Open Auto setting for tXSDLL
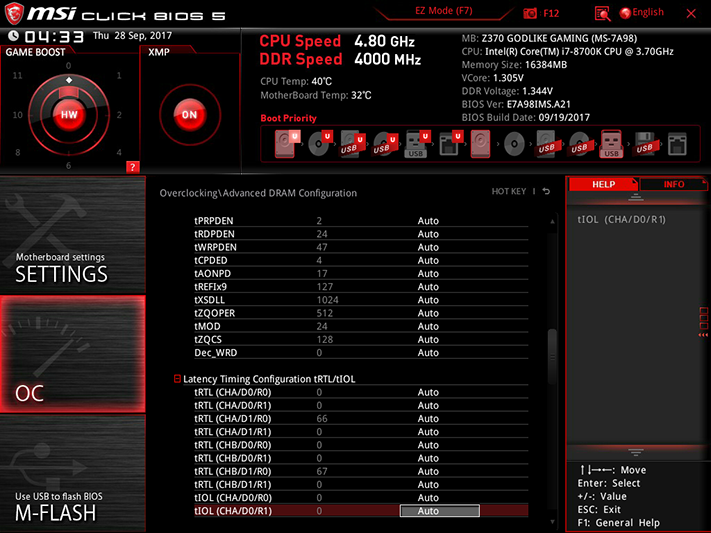Image resolution: width=711 pixels, height=533 pixels. pyautogui.click(x=428, y=300)
